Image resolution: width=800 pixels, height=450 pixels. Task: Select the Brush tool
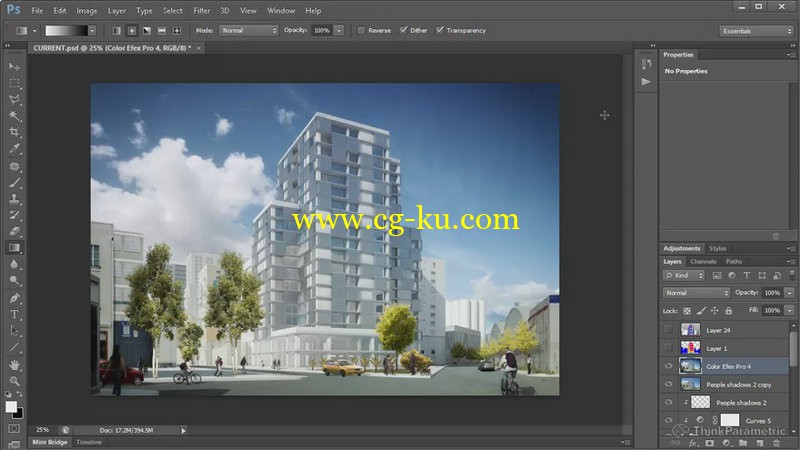[x=14, y=182]
